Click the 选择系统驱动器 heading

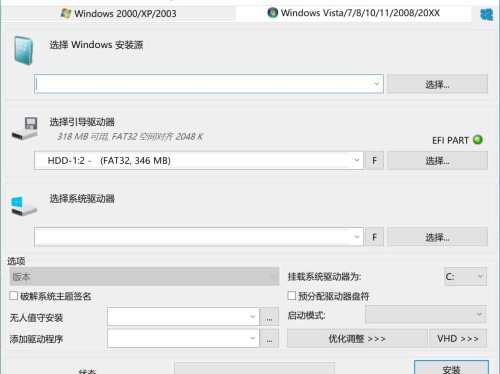tap(82, 199)
